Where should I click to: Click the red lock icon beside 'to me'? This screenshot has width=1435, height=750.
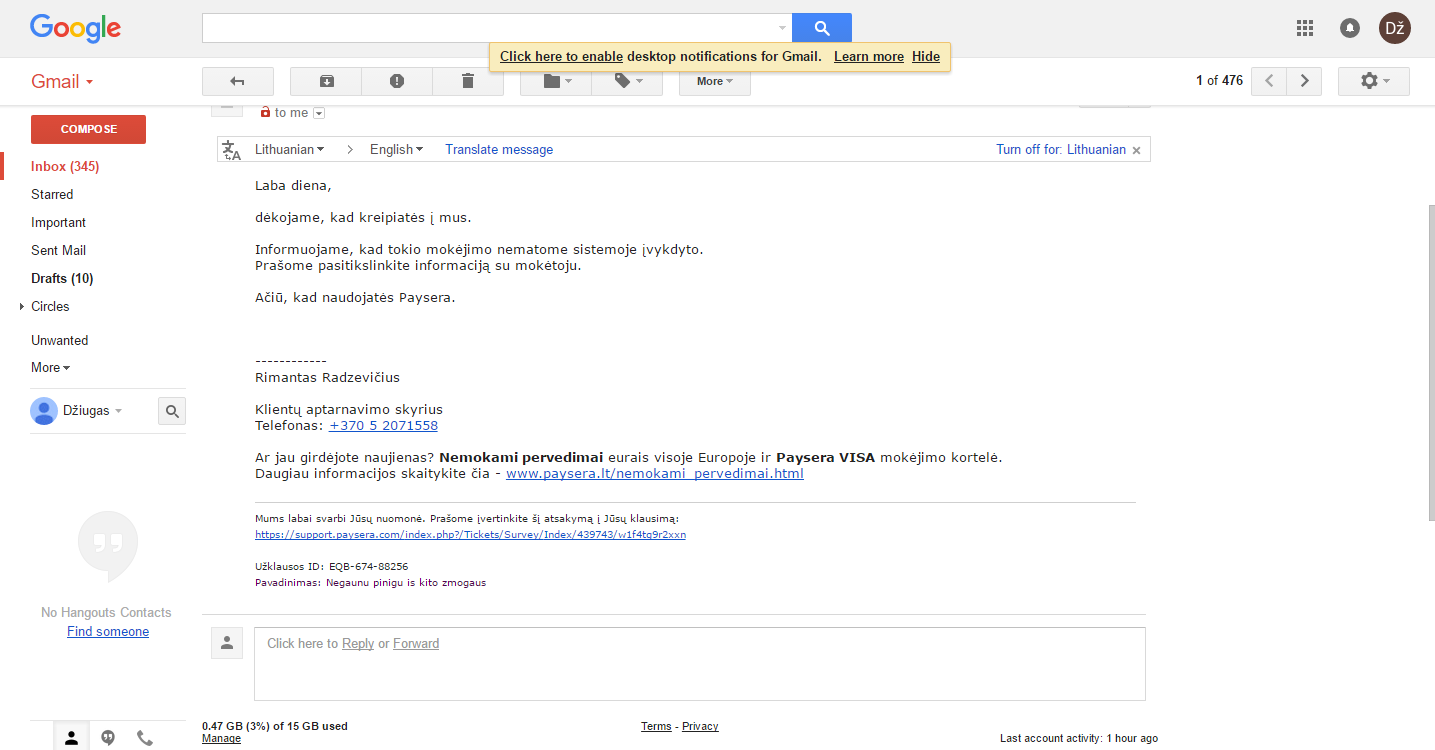[265, 113]
